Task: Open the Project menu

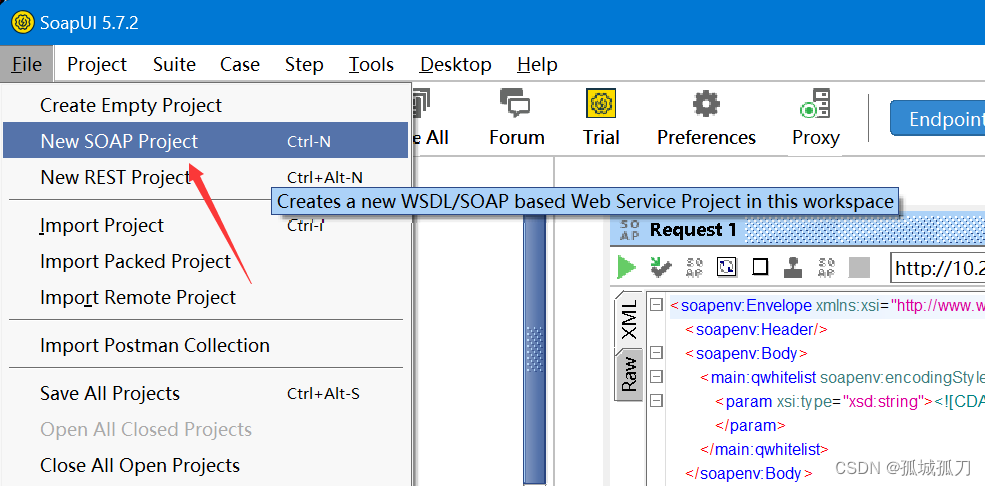Action: 97,64
